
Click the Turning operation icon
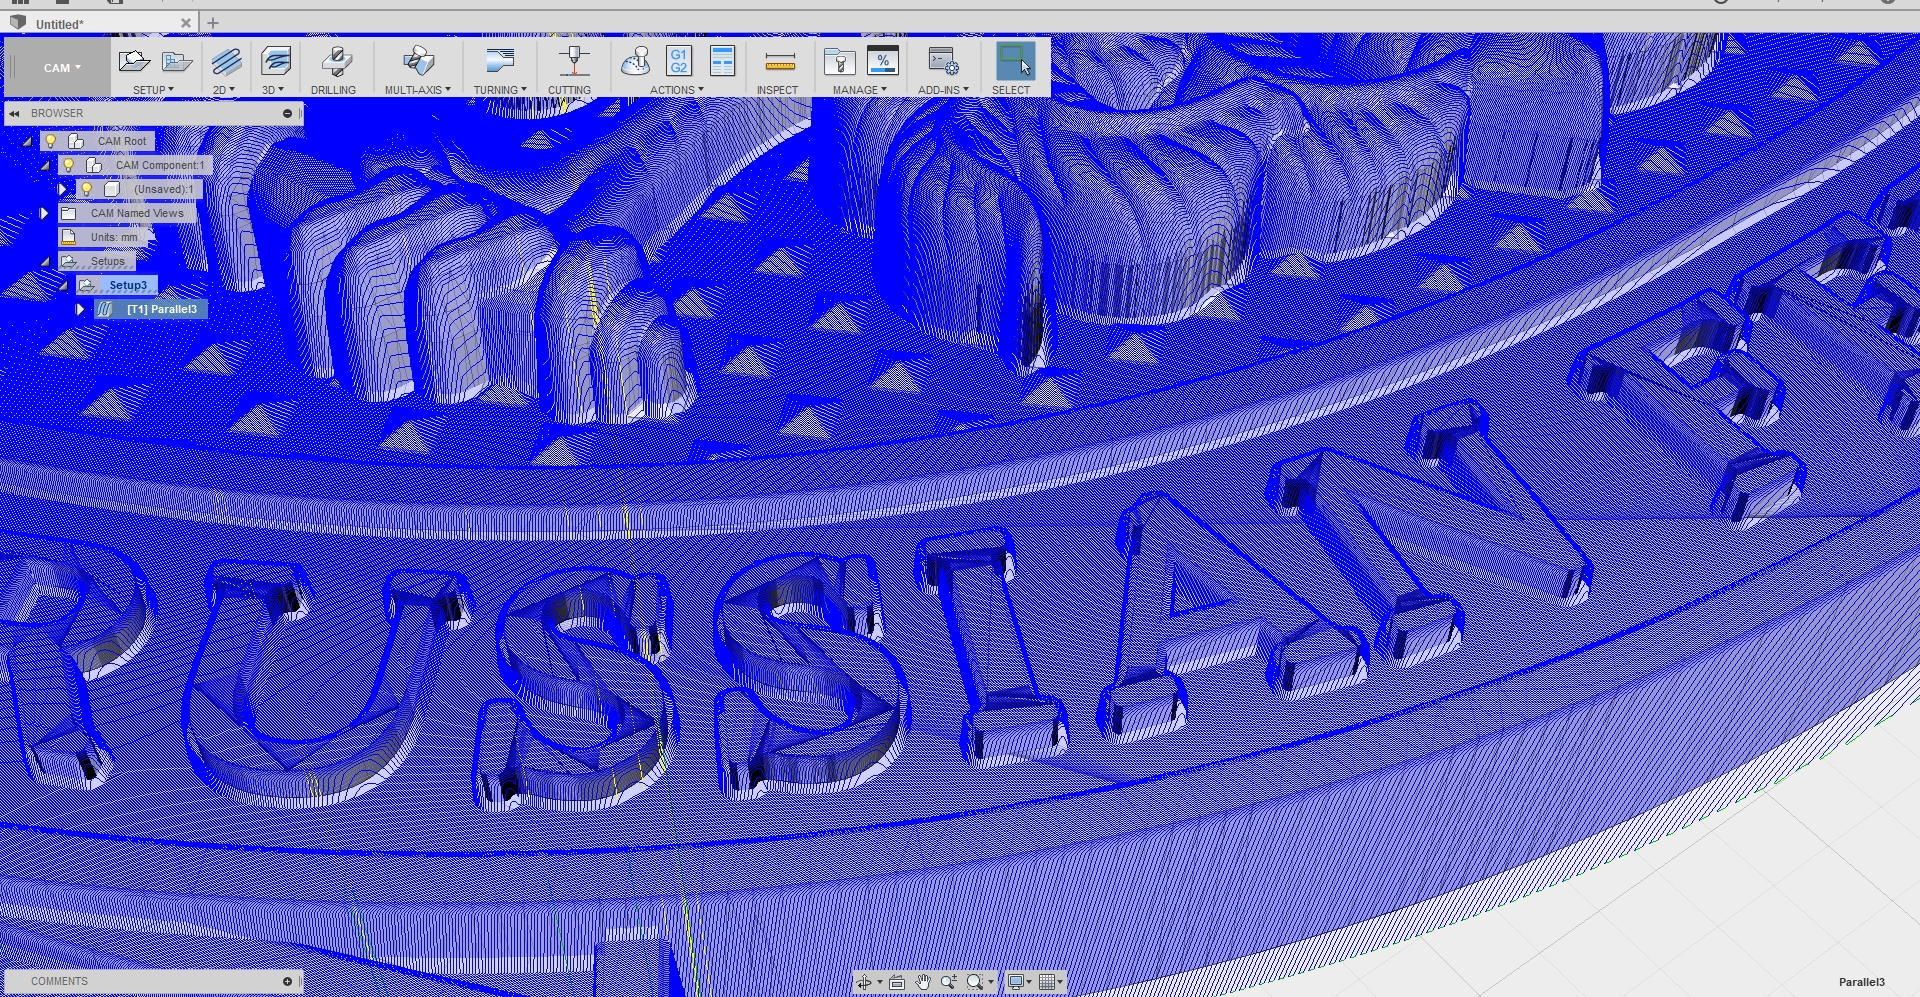click(499, 62)
